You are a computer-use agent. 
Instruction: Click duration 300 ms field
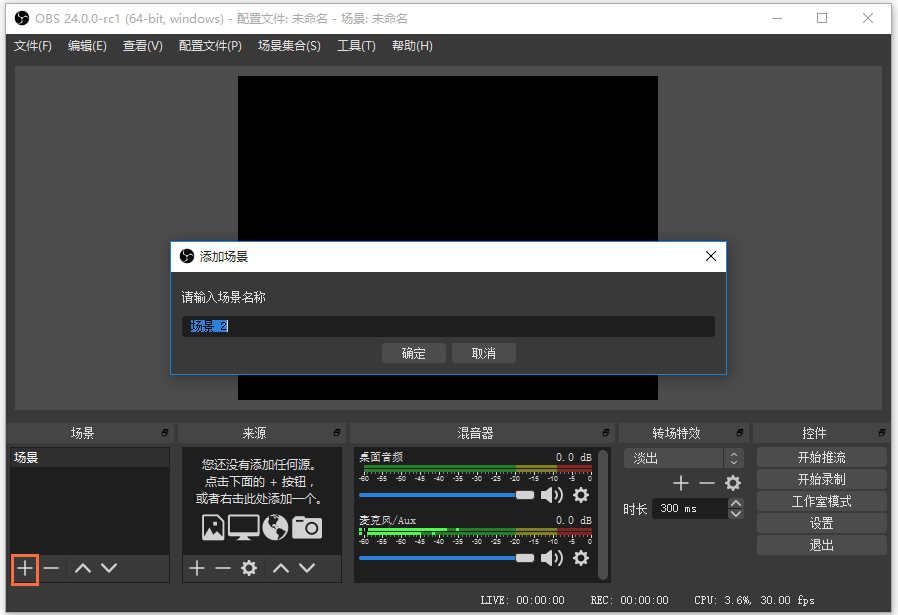tap(690, 508)
